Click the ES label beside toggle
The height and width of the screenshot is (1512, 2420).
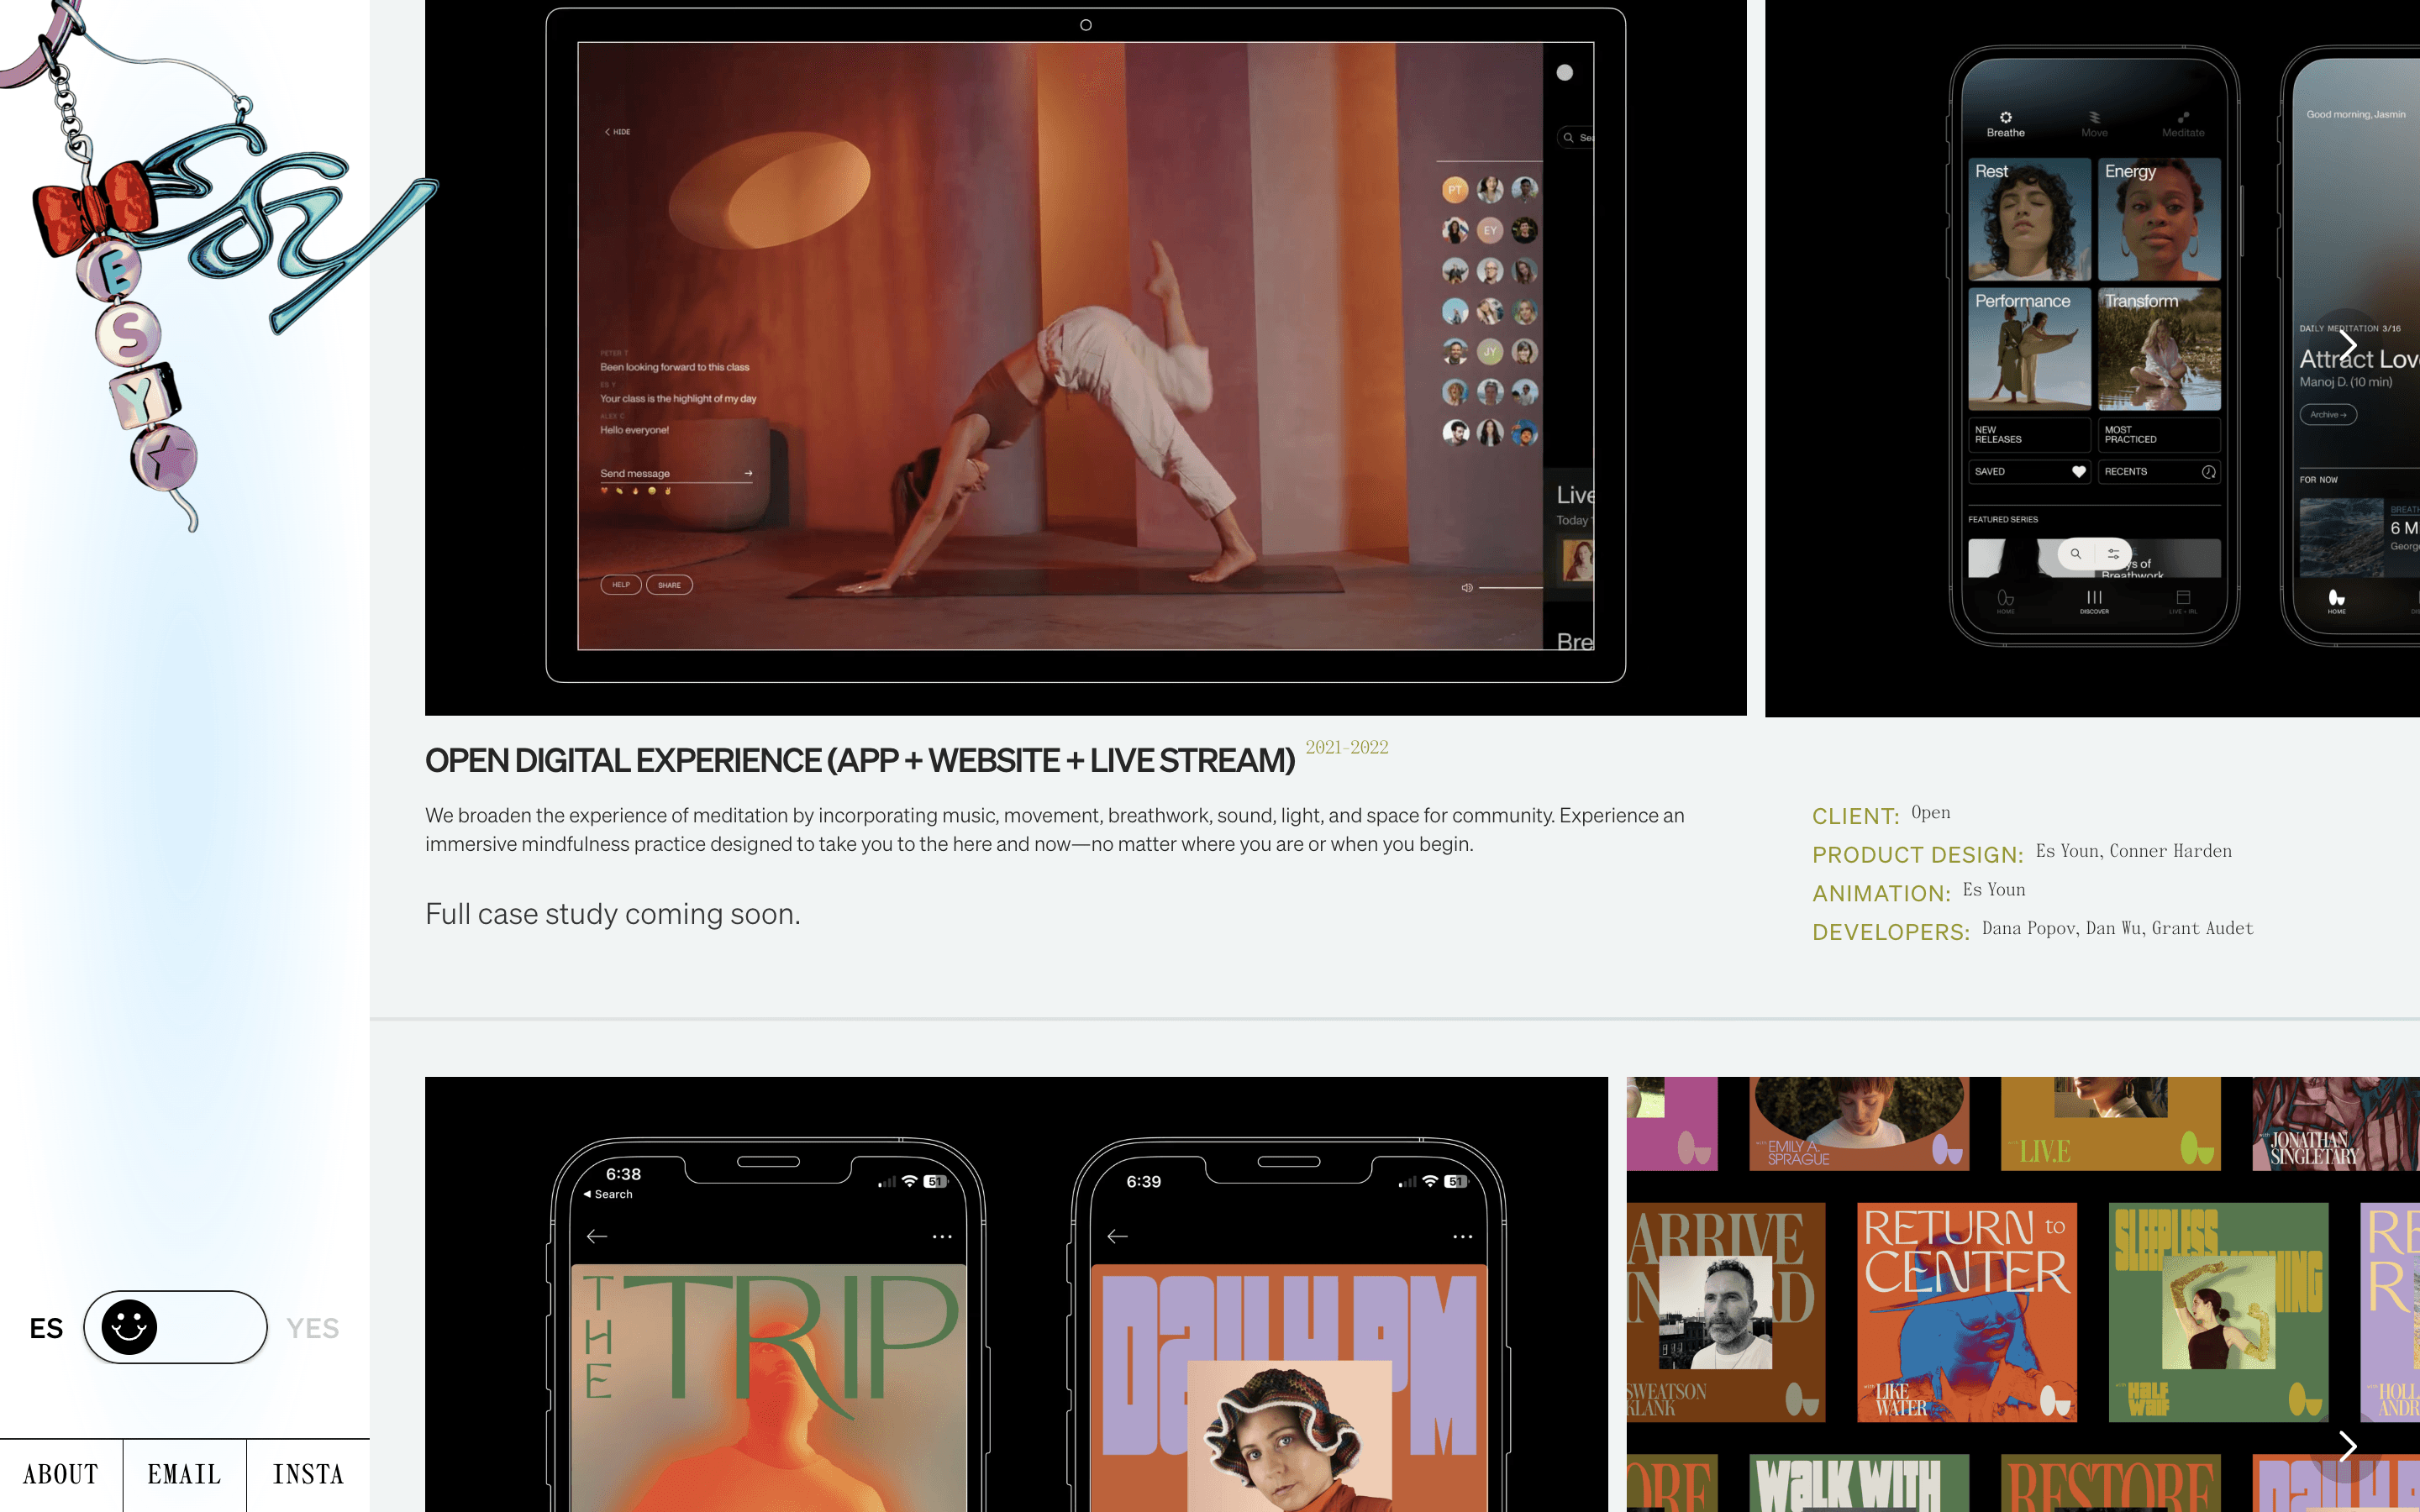click(46, 1328)
